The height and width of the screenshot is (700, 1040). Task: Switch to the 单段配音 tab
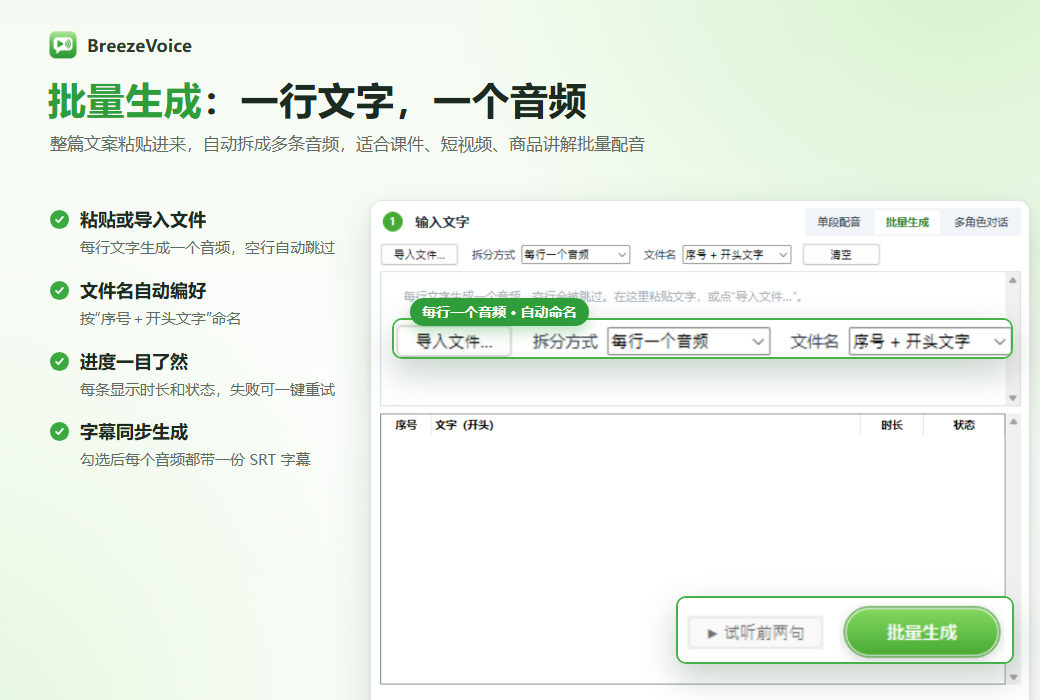(x=838, y=222)
